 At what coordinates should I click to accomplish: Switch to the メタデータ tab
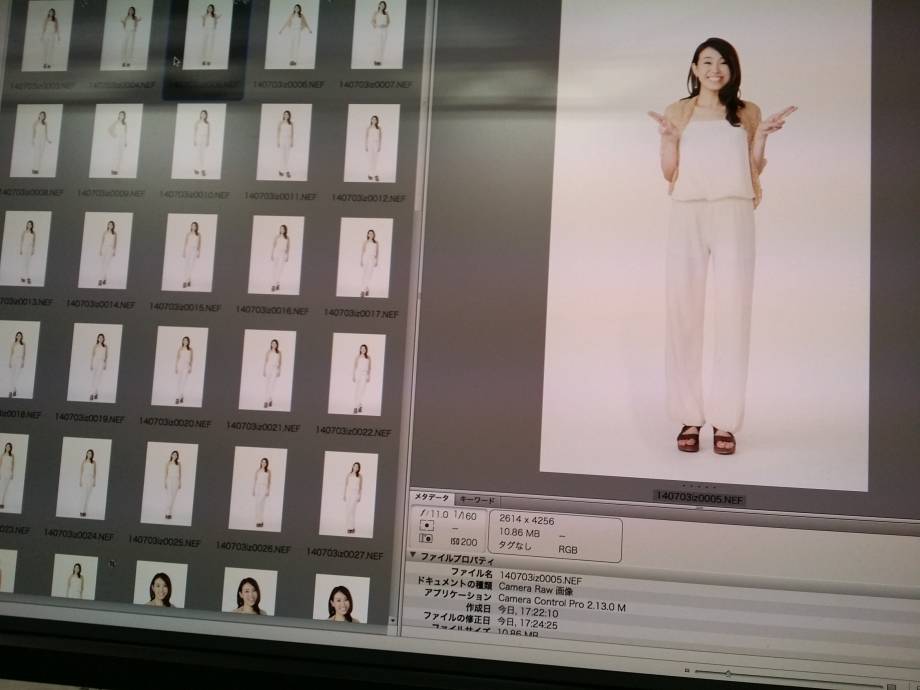click(x=432, y=498)
